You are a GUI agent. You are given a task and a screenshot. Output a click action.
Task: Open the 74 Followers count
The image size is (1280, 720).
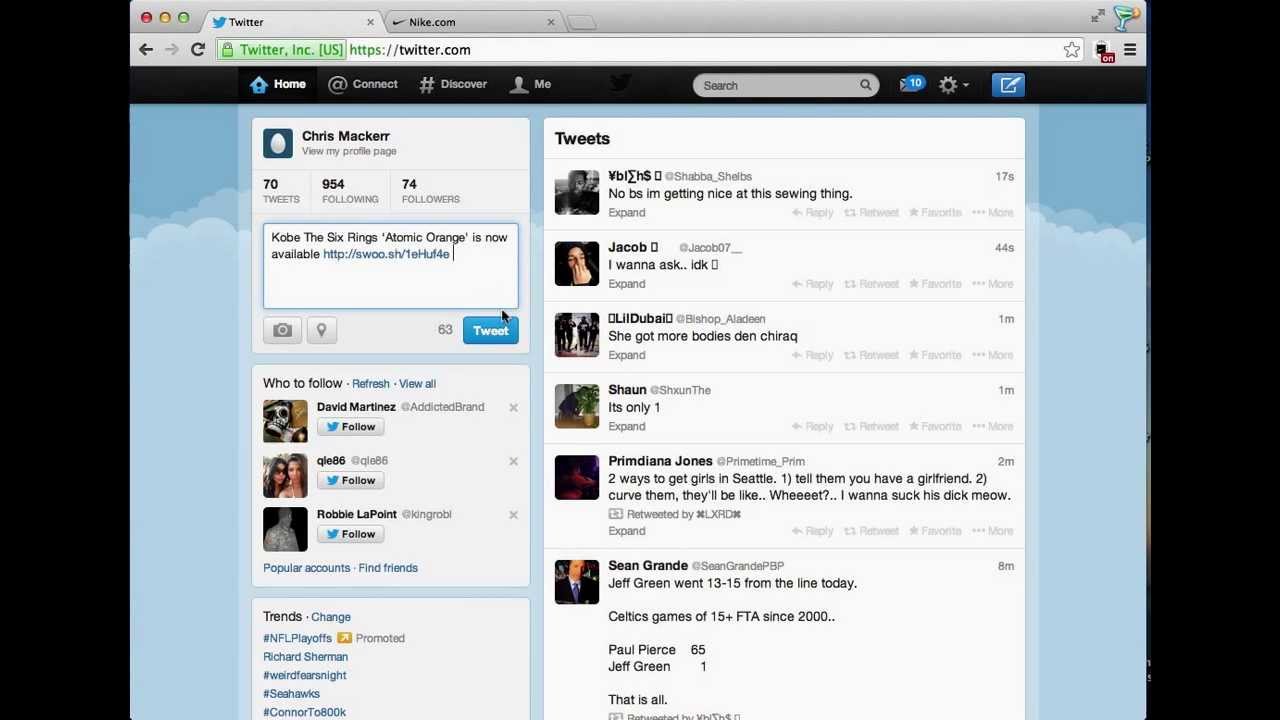click(x=430, y=190)
